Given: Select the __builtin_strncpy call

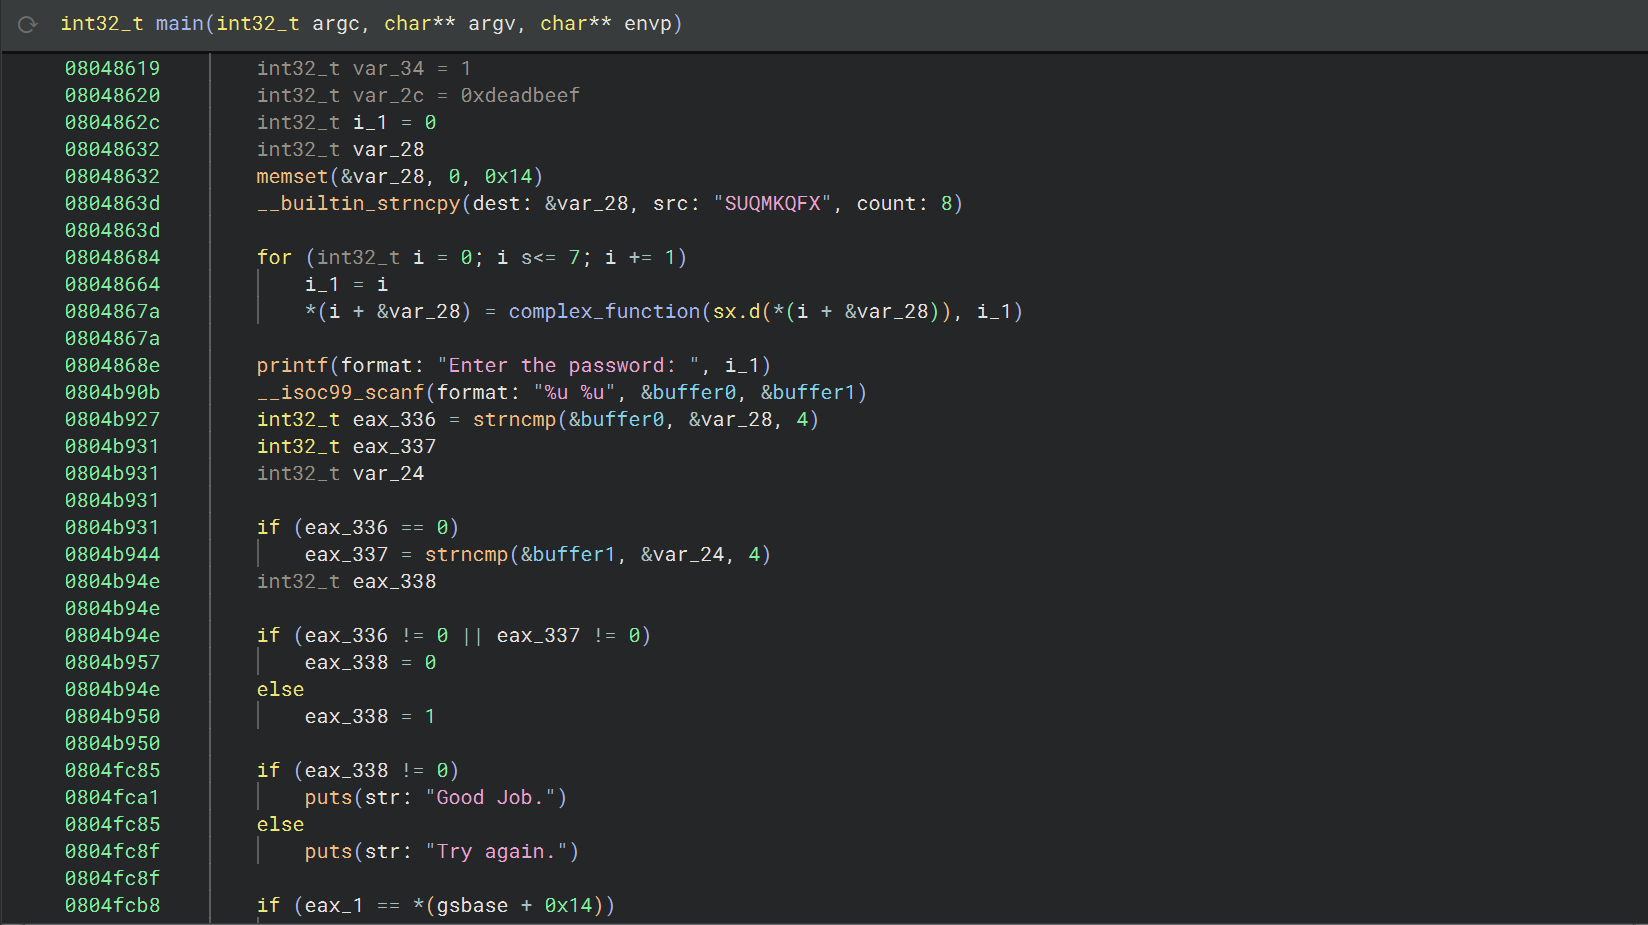Looking at the screenshot, I should [358, 203].
